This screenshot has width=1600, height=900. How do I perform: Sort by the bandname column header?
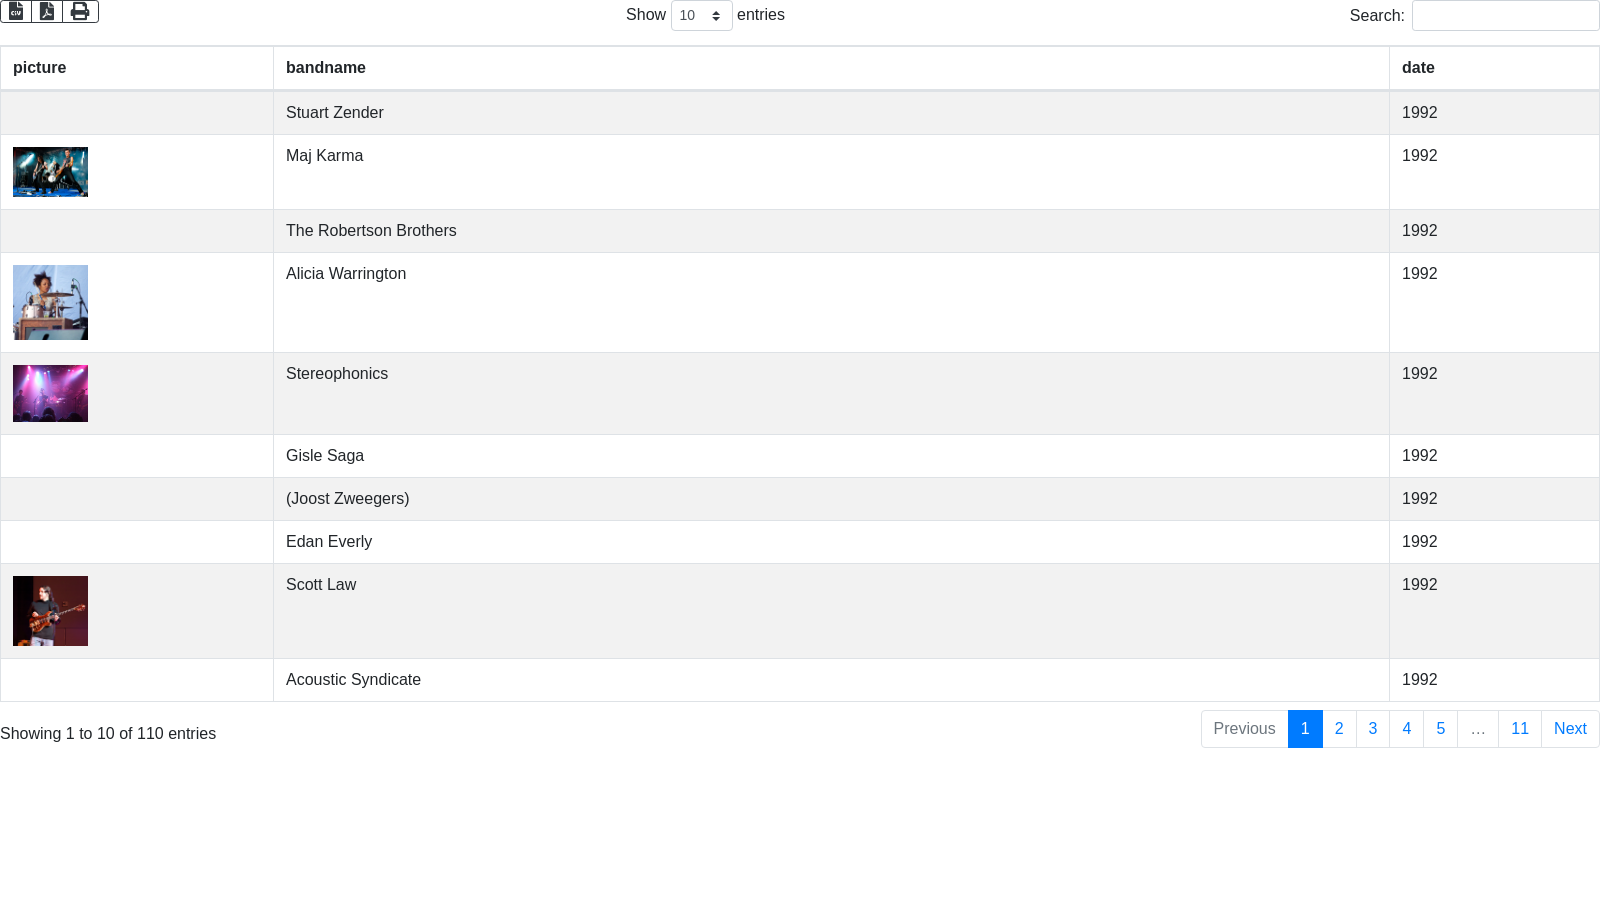pos(326,68)
